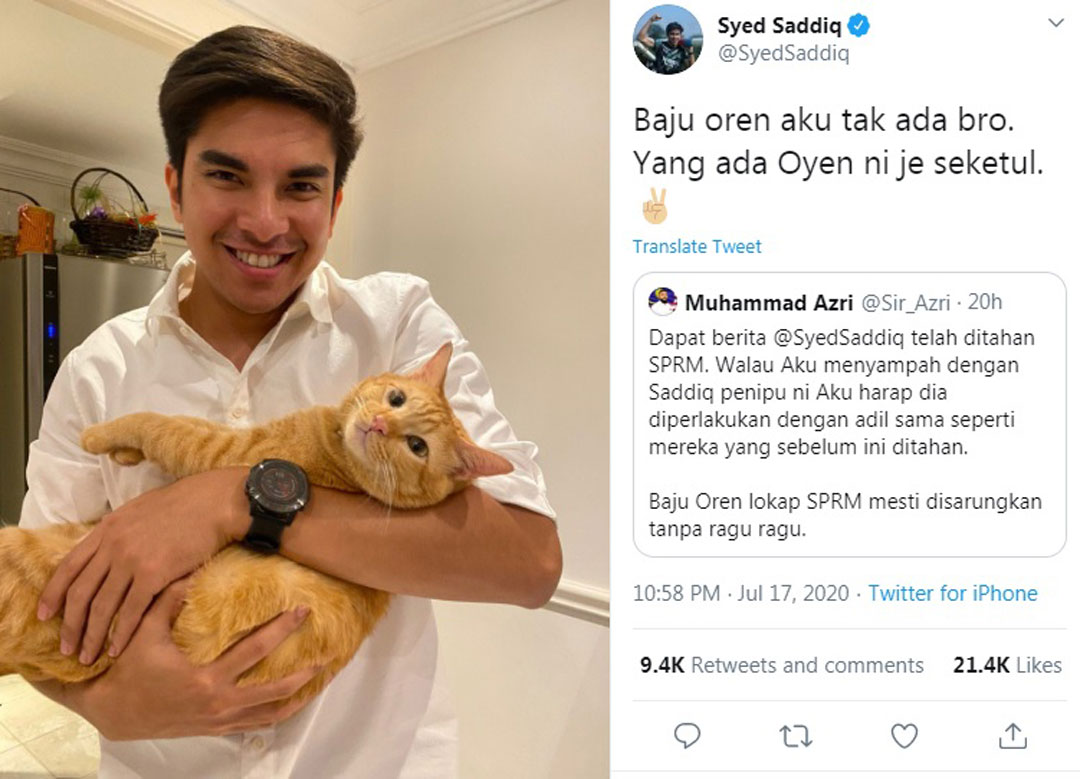This screenshot has height=779, width=1080.
Task: Like the tweet with the heart icon
Action: tap(904, 736)
